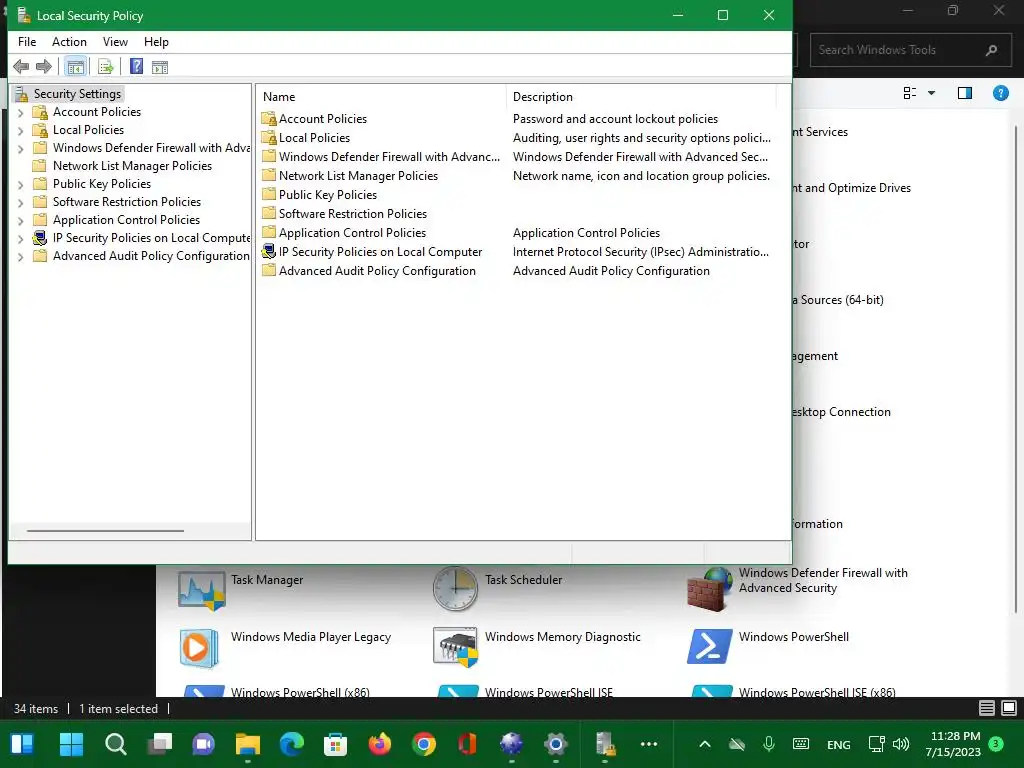The image size is (1024, 768).
Task: Open the Help toolbar icon
Action: click(x=136, y=67)
